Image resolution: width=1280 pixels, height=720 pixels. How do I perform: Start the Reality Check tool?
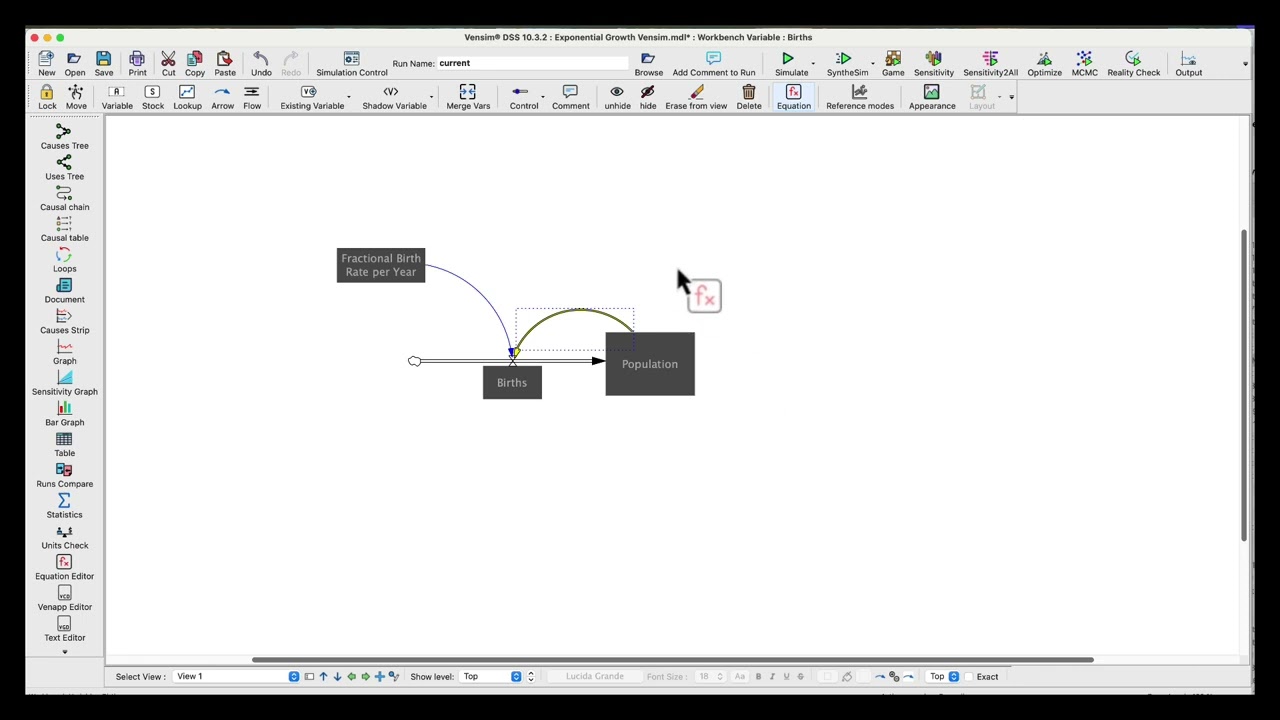click(1133, 64)
